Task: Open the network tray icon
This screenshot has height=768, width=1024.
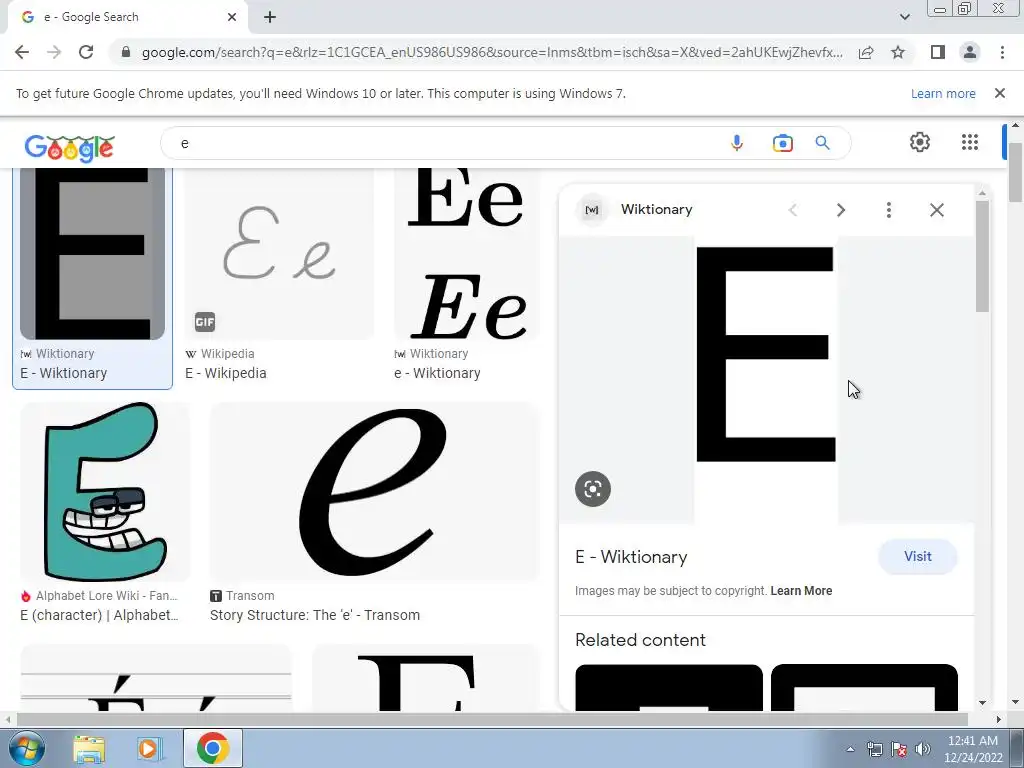Action: [875, 750]
